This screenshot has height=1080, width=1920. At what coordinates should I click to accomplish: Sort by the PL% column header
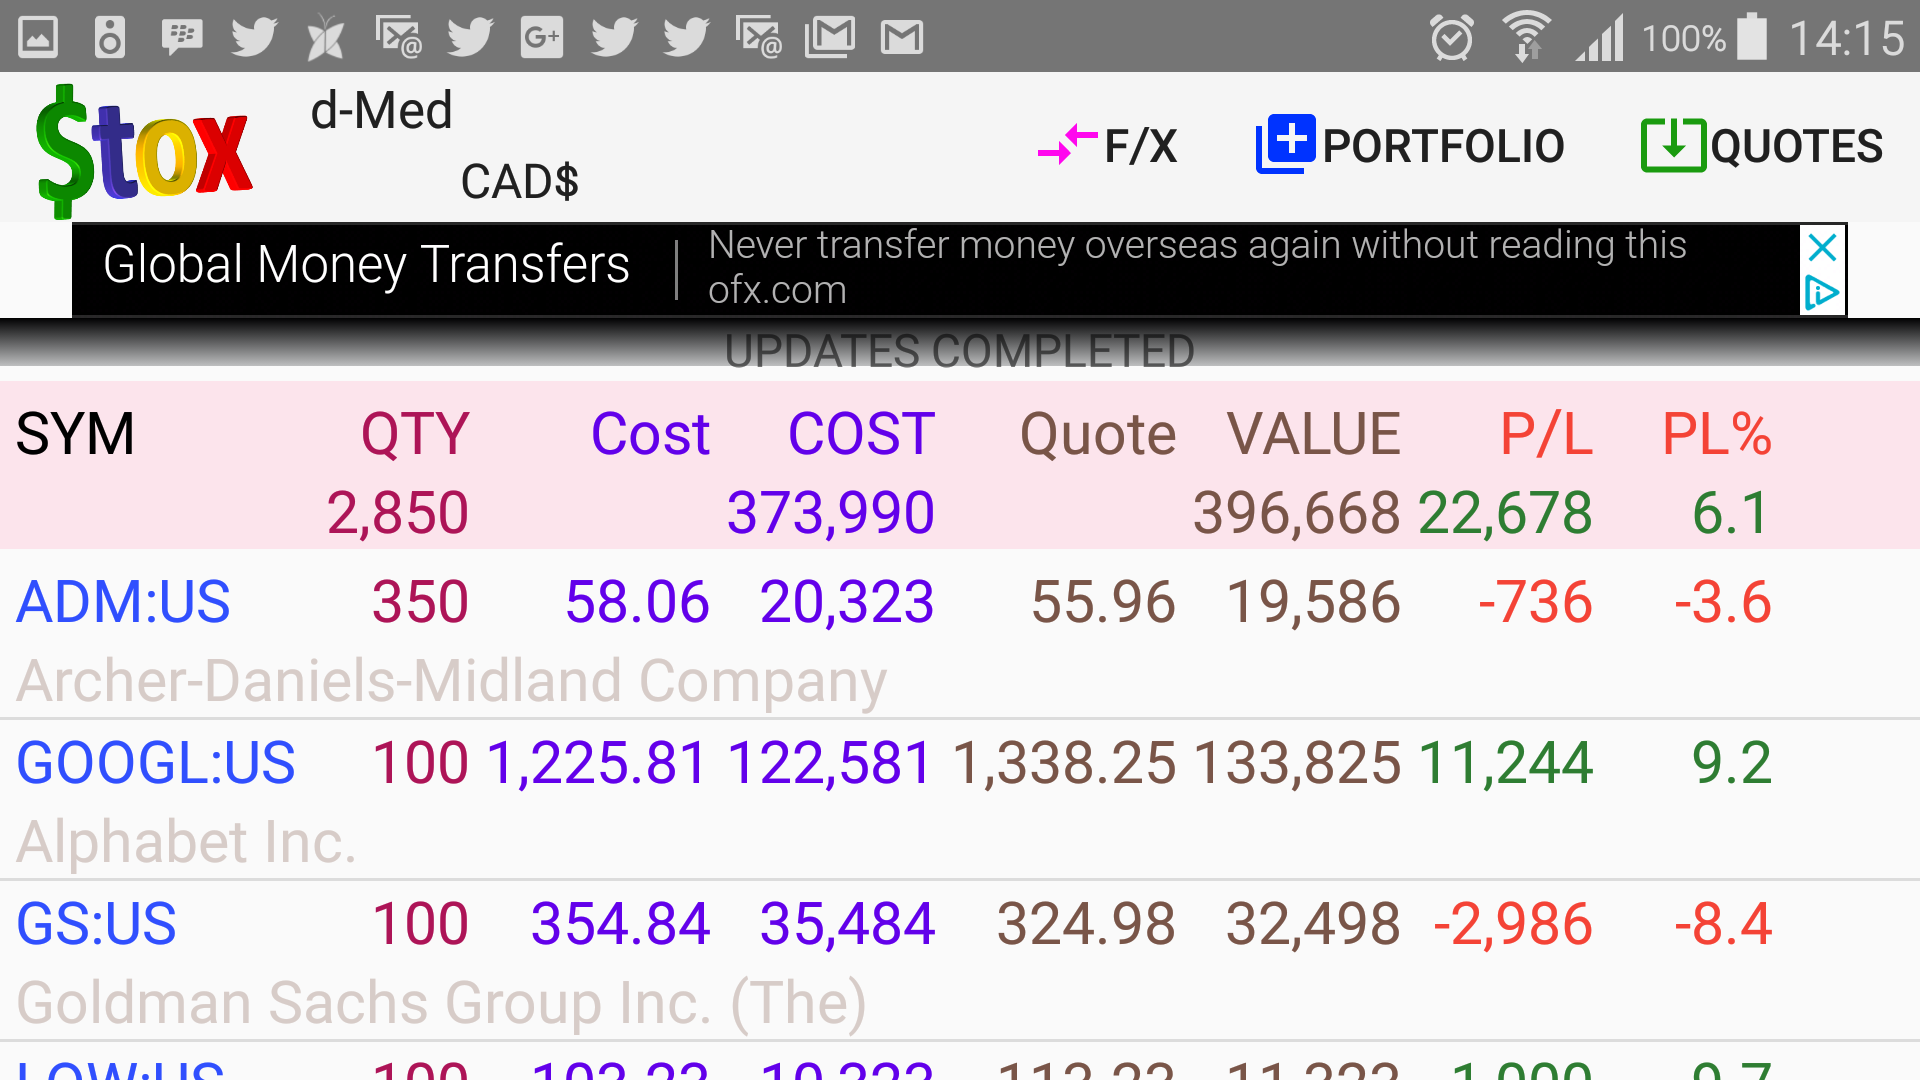[1716, 434]
